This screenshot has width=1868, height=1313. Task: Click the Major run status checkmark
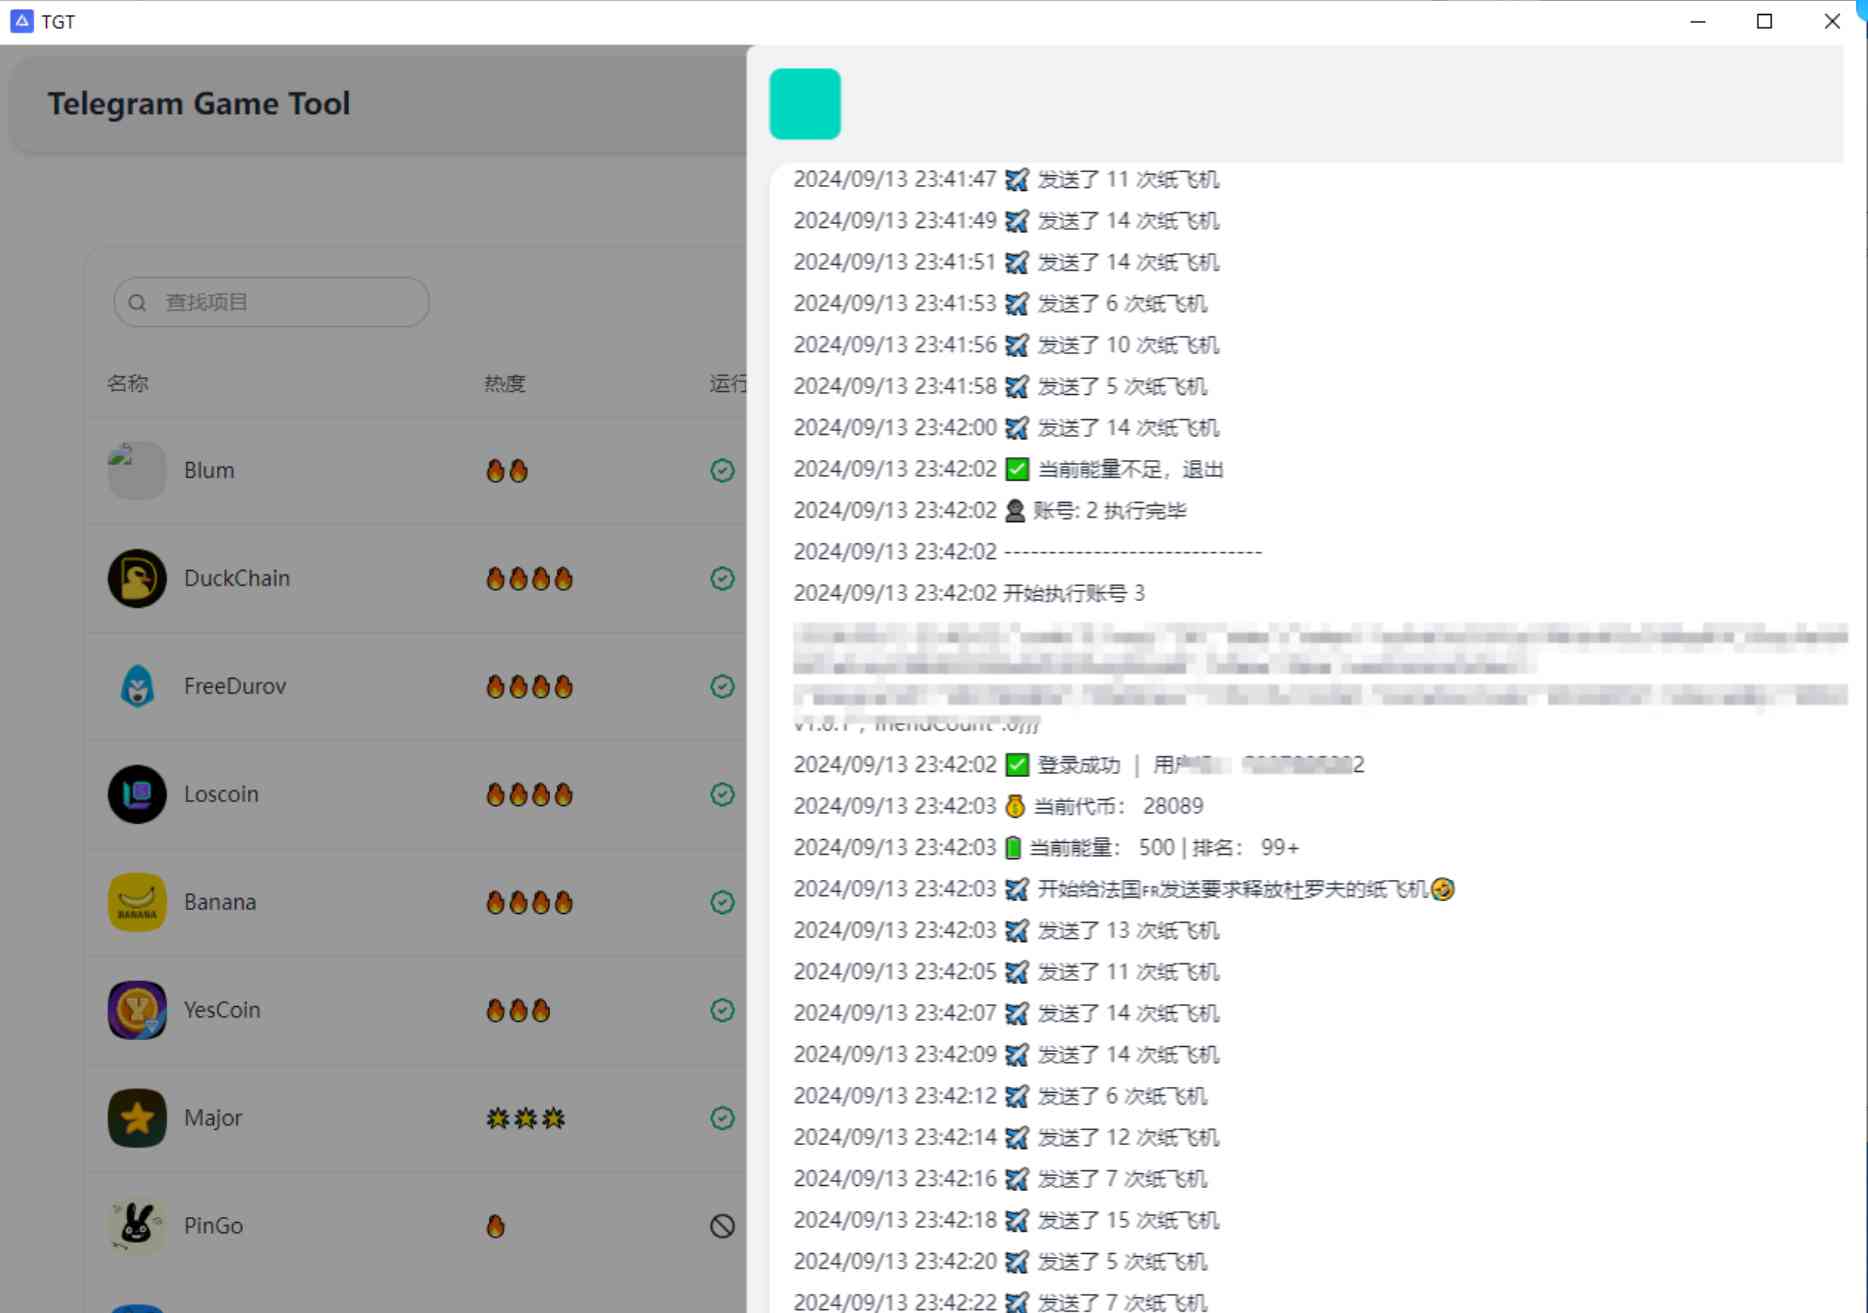point(722,1118)
